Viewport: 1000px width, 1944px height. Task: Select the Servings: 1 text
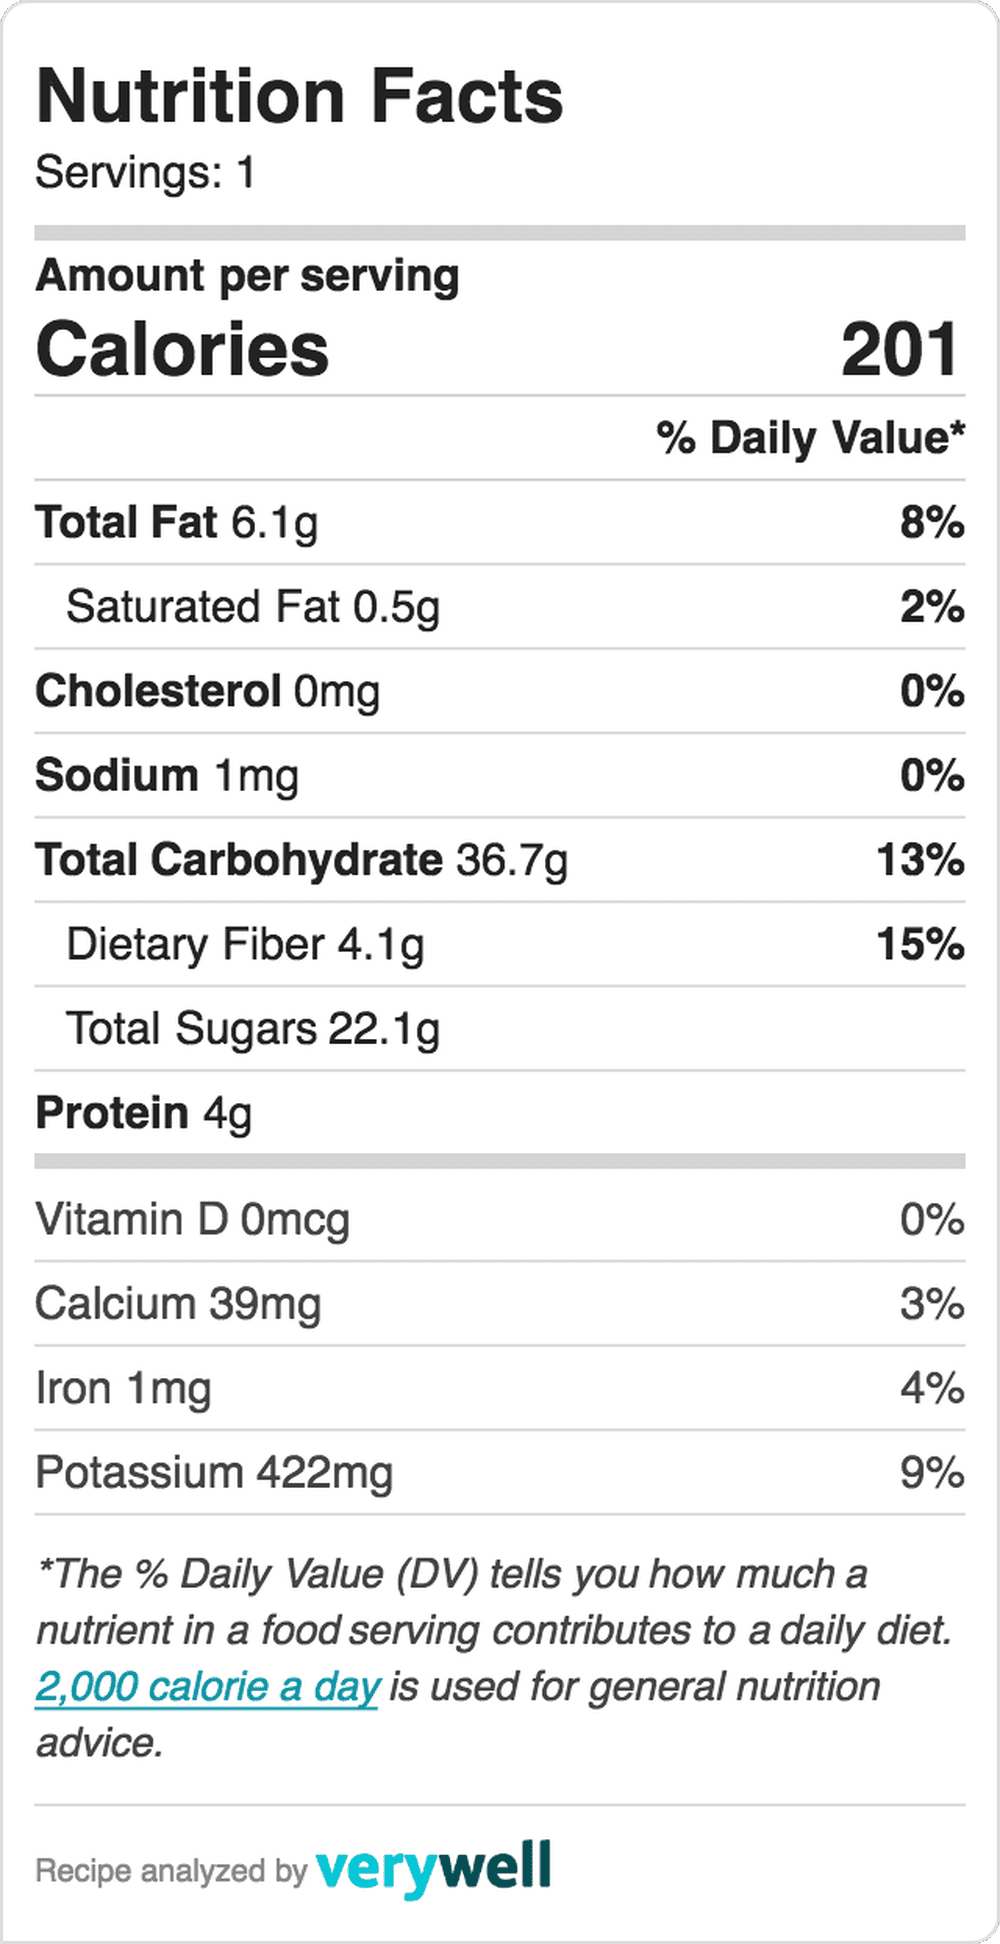(x=145, y=173)
